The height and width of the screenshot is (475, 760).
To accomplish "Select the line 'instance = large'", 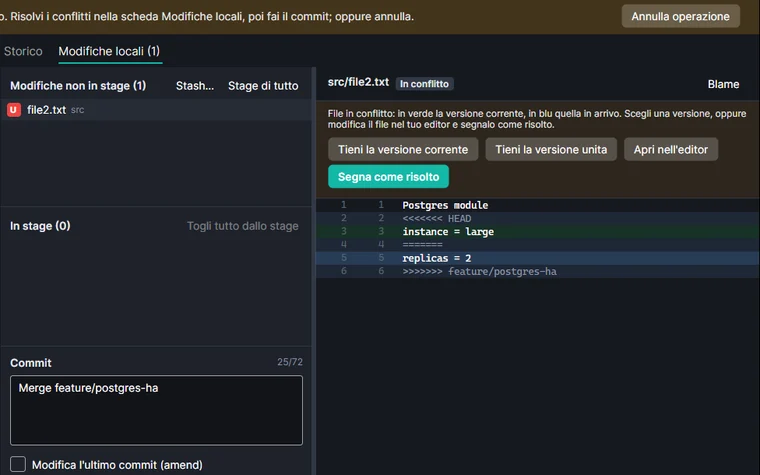I will pos(538,232).
